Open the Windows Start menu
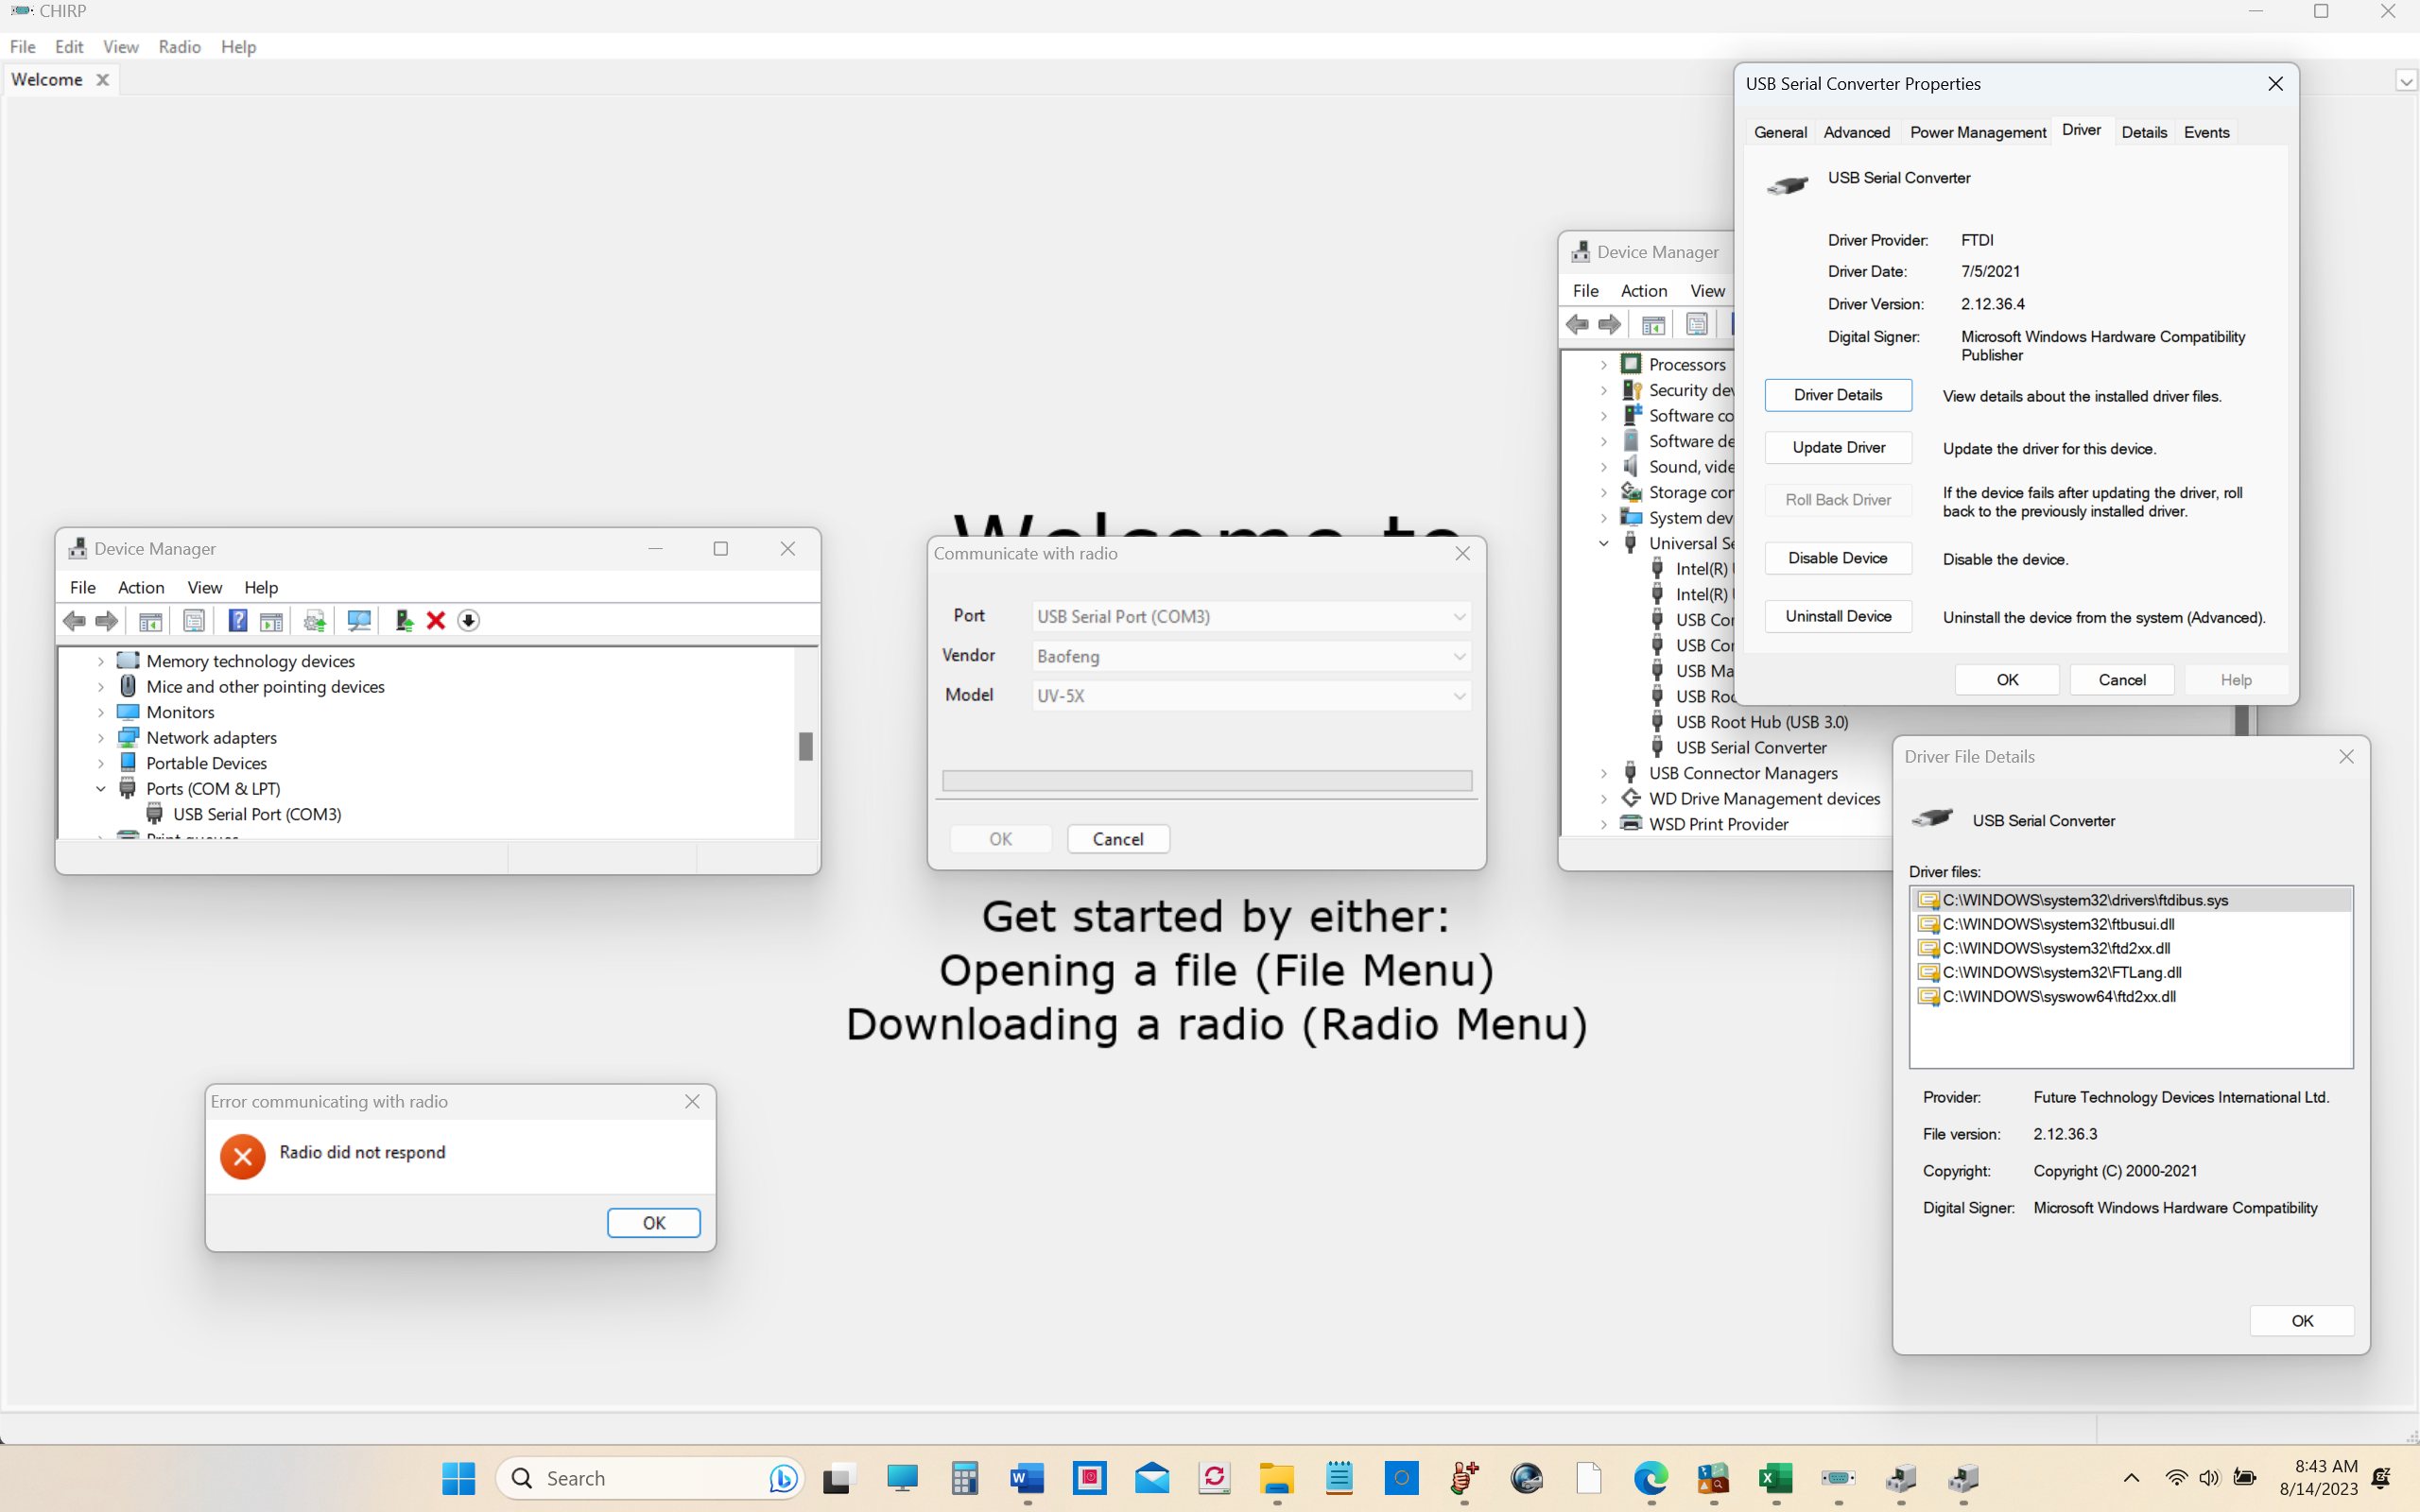2420x1512 pixels. [459, 1478]
